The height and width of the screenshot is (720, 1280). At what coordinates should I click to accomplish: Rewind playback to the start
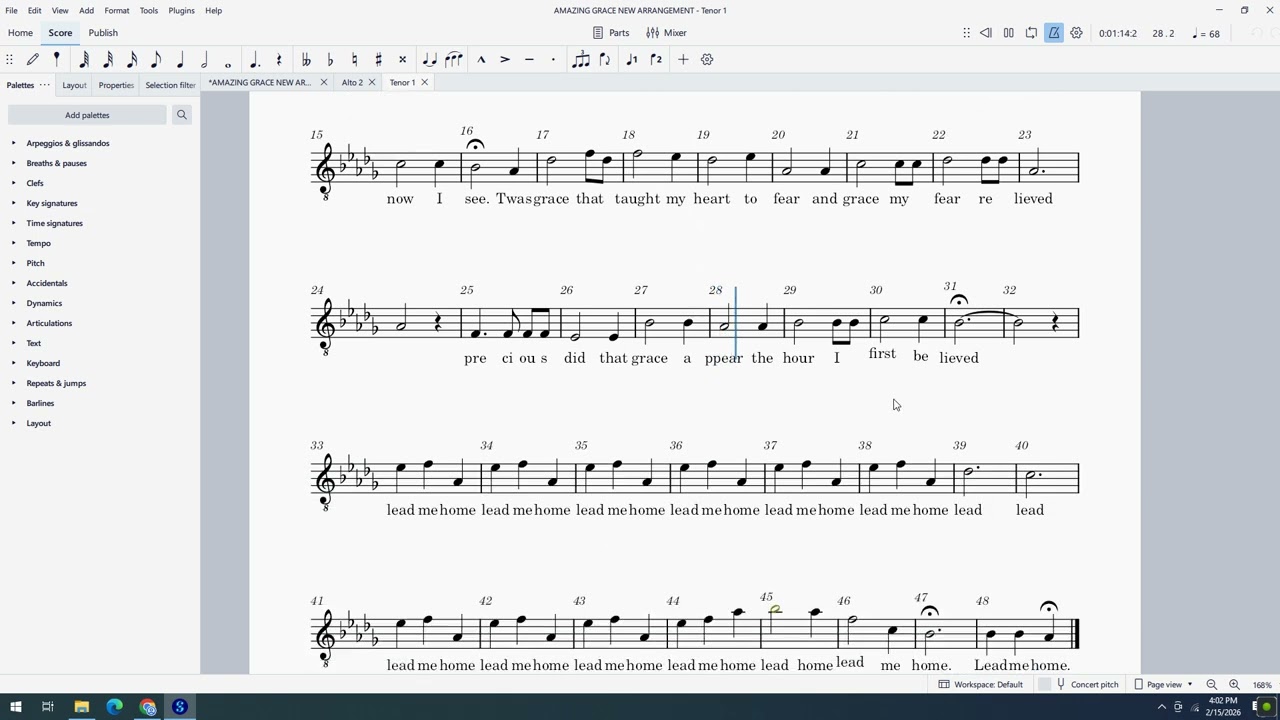986,33
